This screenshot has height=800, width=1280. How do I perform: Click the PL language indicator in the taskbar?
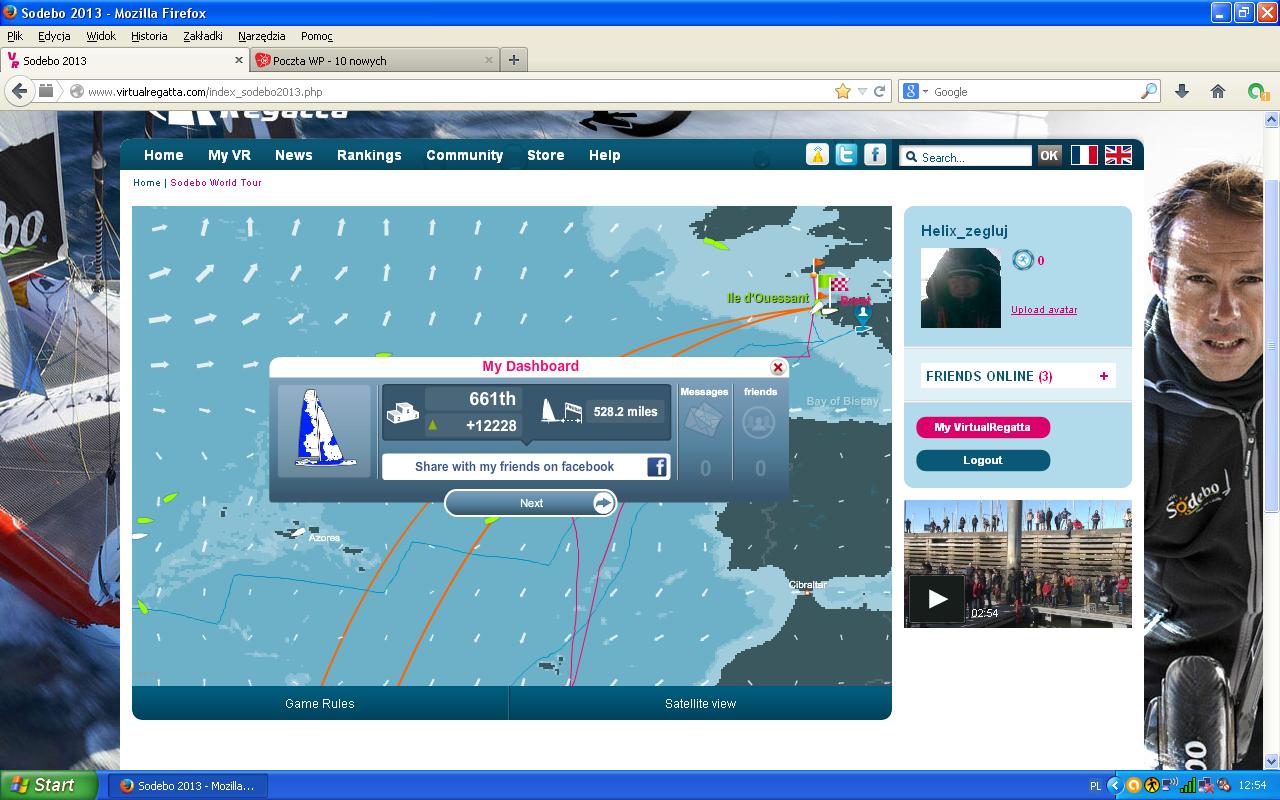pyautogui.click(x=1095, y=786)
